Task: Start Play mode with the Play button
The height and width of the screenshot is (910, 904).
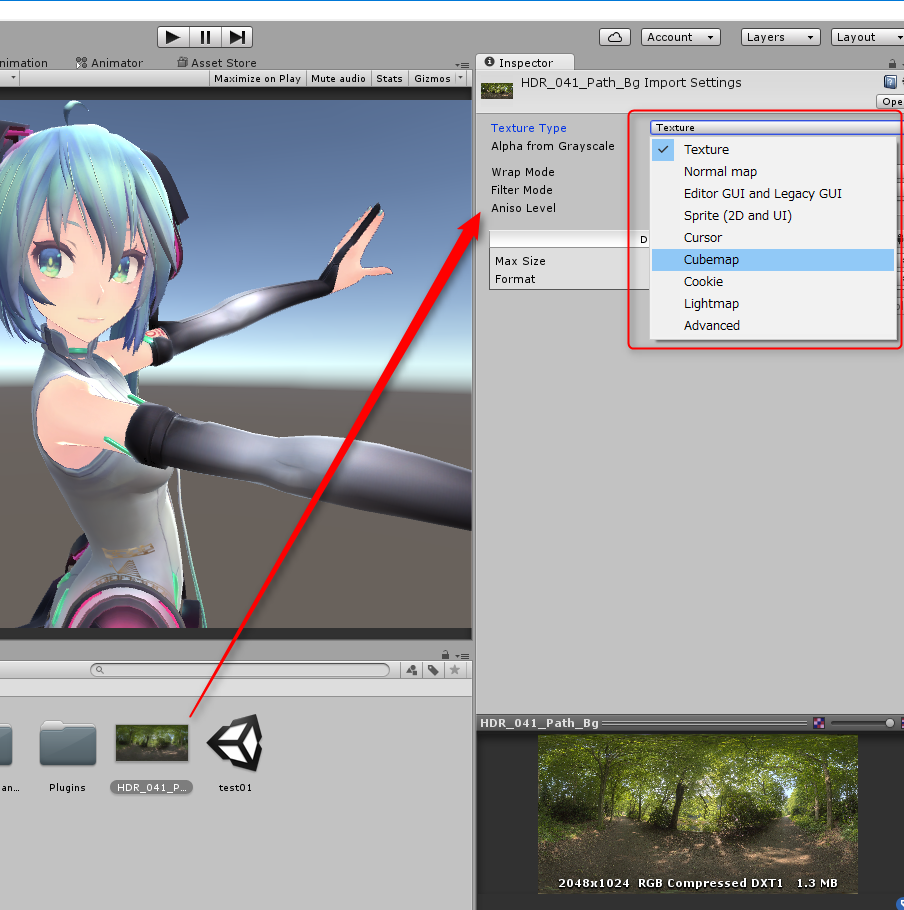Action: pos(173,37)
